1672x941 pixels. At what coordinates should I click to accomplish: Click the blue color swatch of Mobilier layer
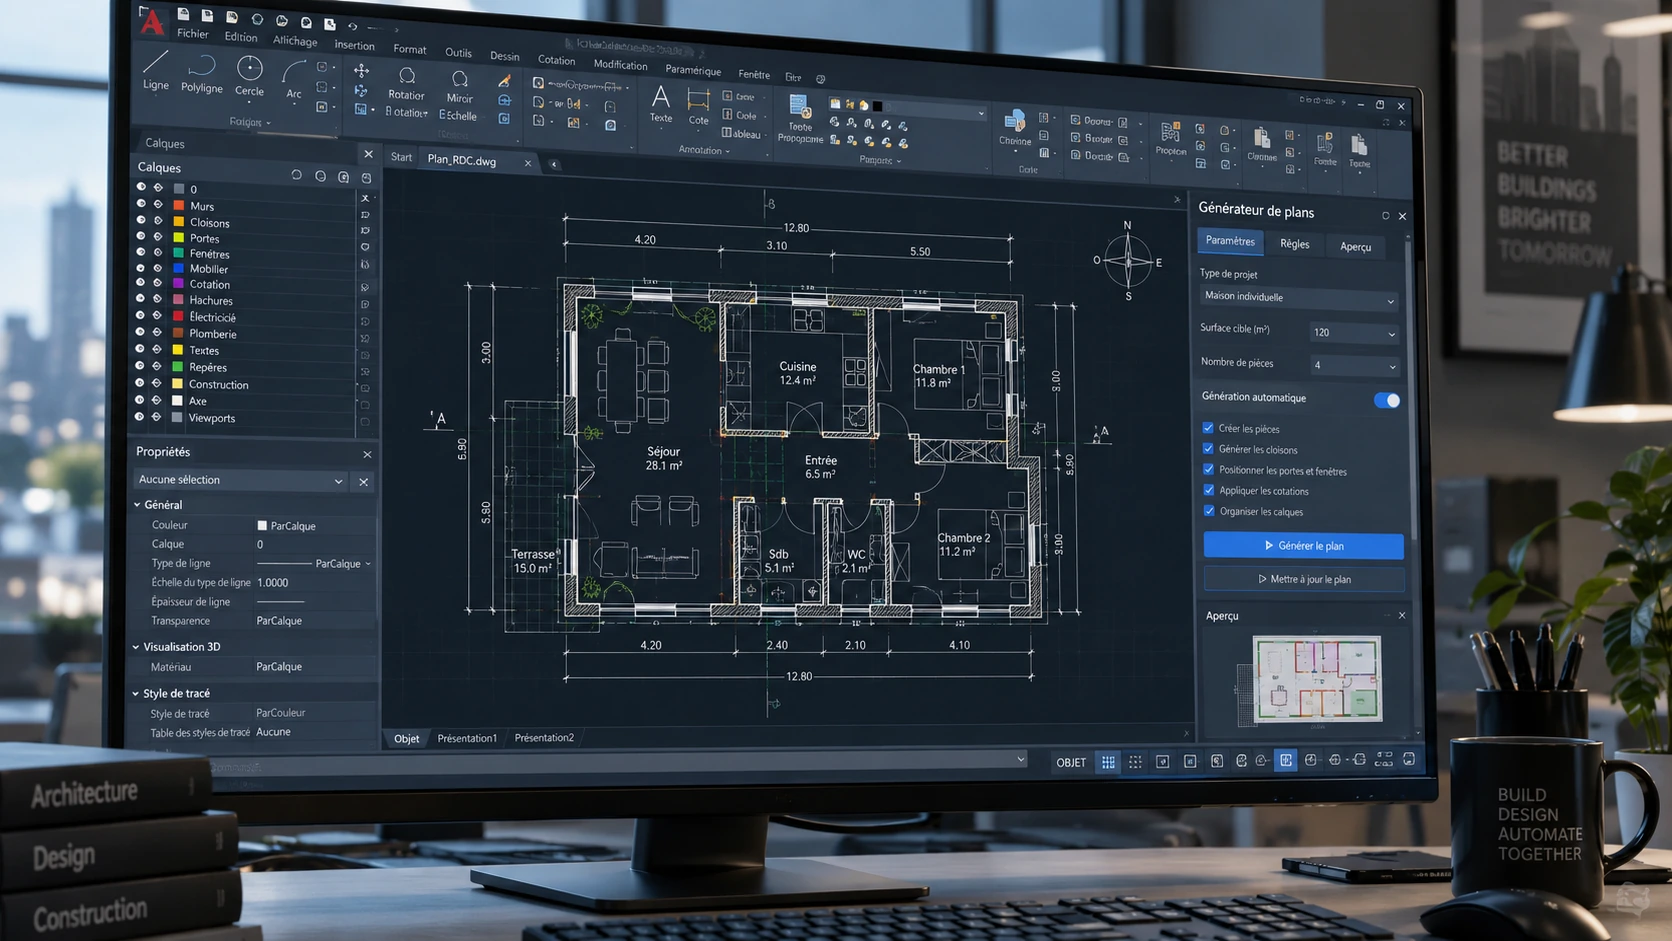[x=179, y=268]
